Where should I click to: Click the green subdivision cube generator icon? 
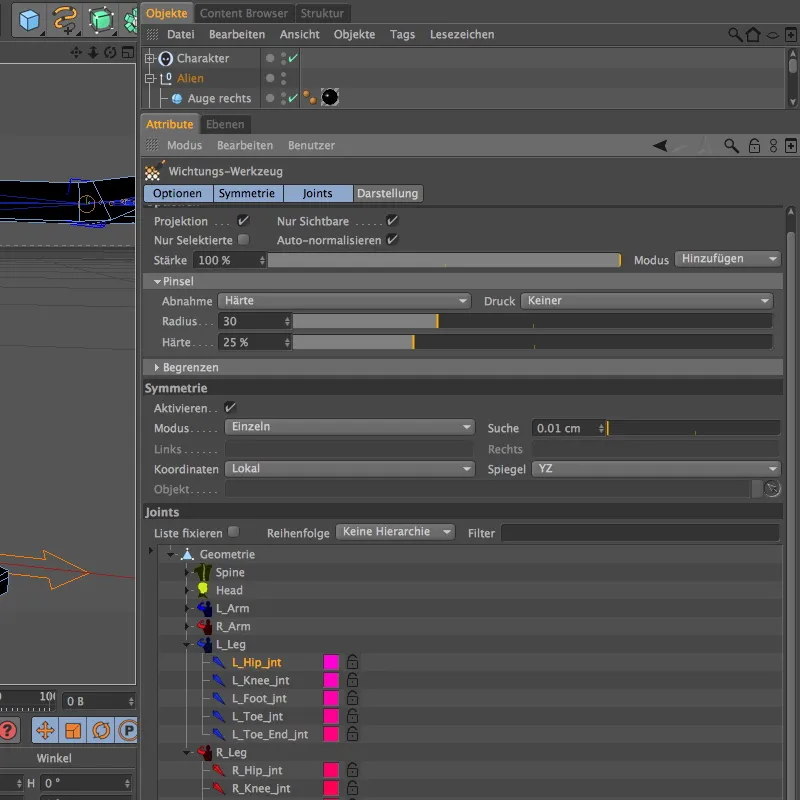pyautogui.click(x=101, y=19)
